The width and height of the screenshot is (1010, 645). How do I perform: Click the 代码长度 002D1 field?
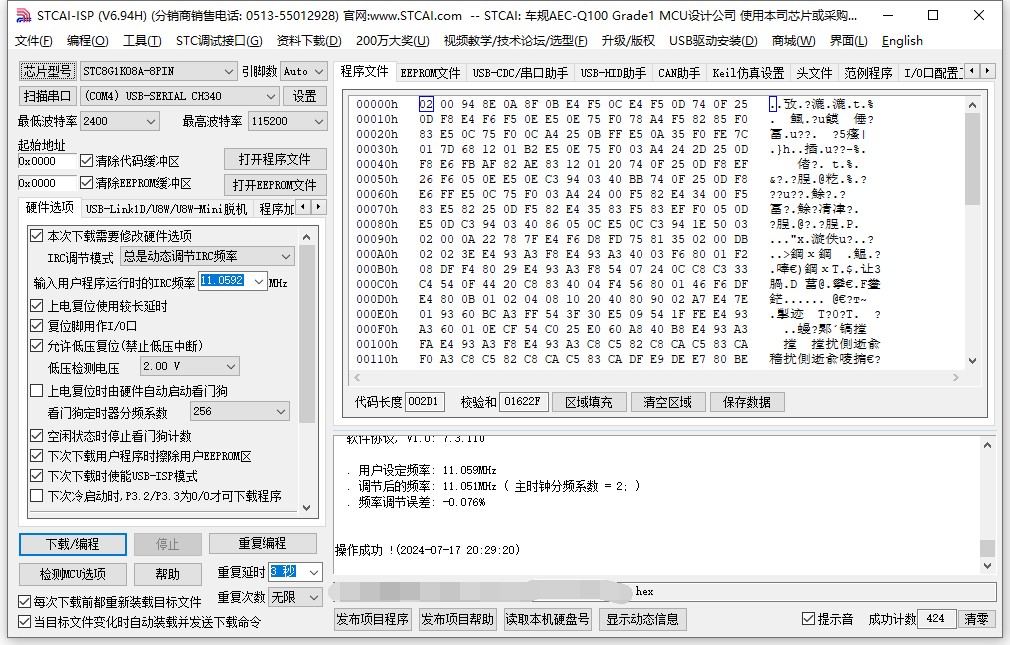(x=424, y=401)
